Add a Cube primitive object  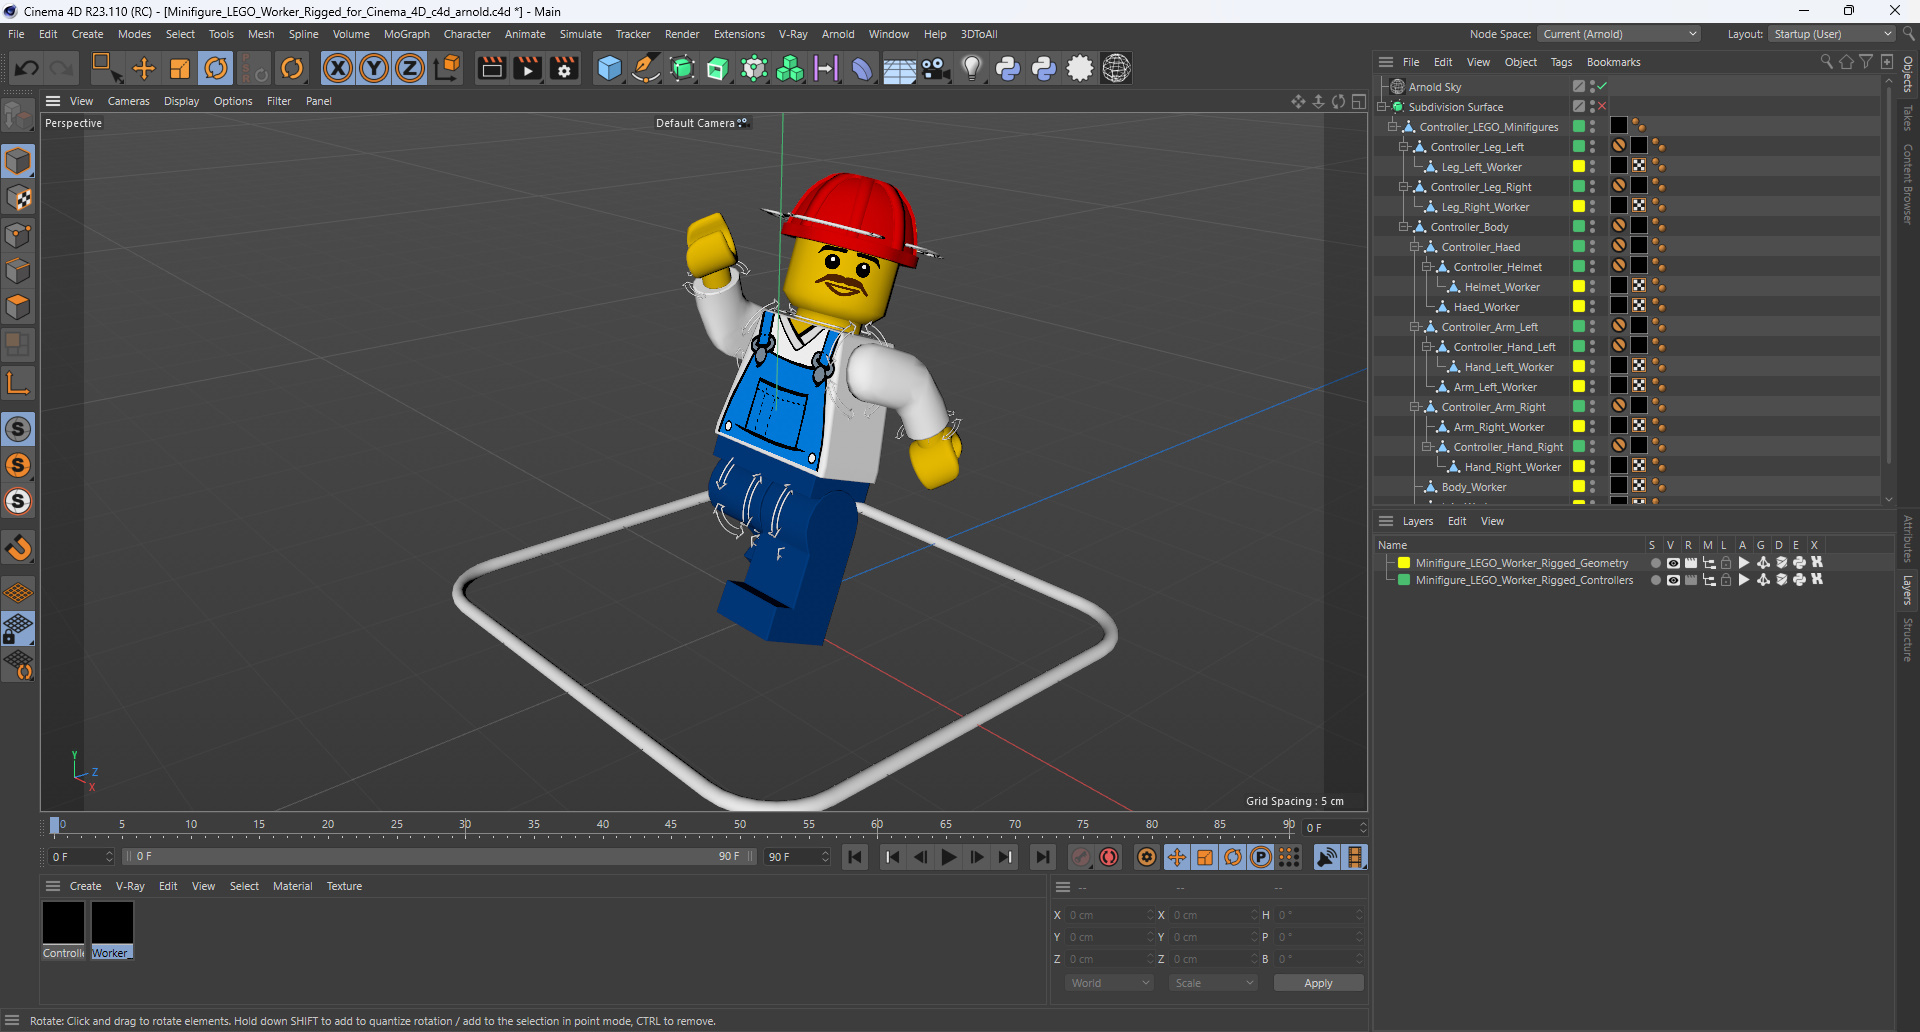click(x=609, y=68)
